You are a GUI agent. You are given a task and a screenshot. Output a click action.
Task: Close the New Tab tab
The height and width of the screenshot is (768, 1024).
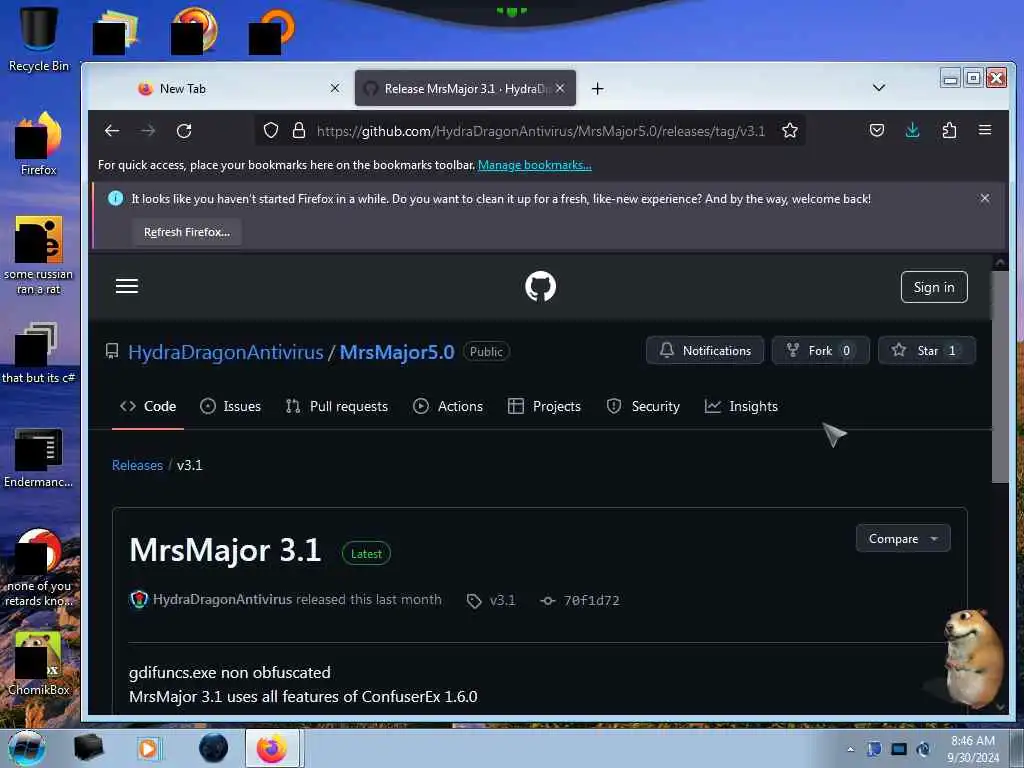[334, 88]
